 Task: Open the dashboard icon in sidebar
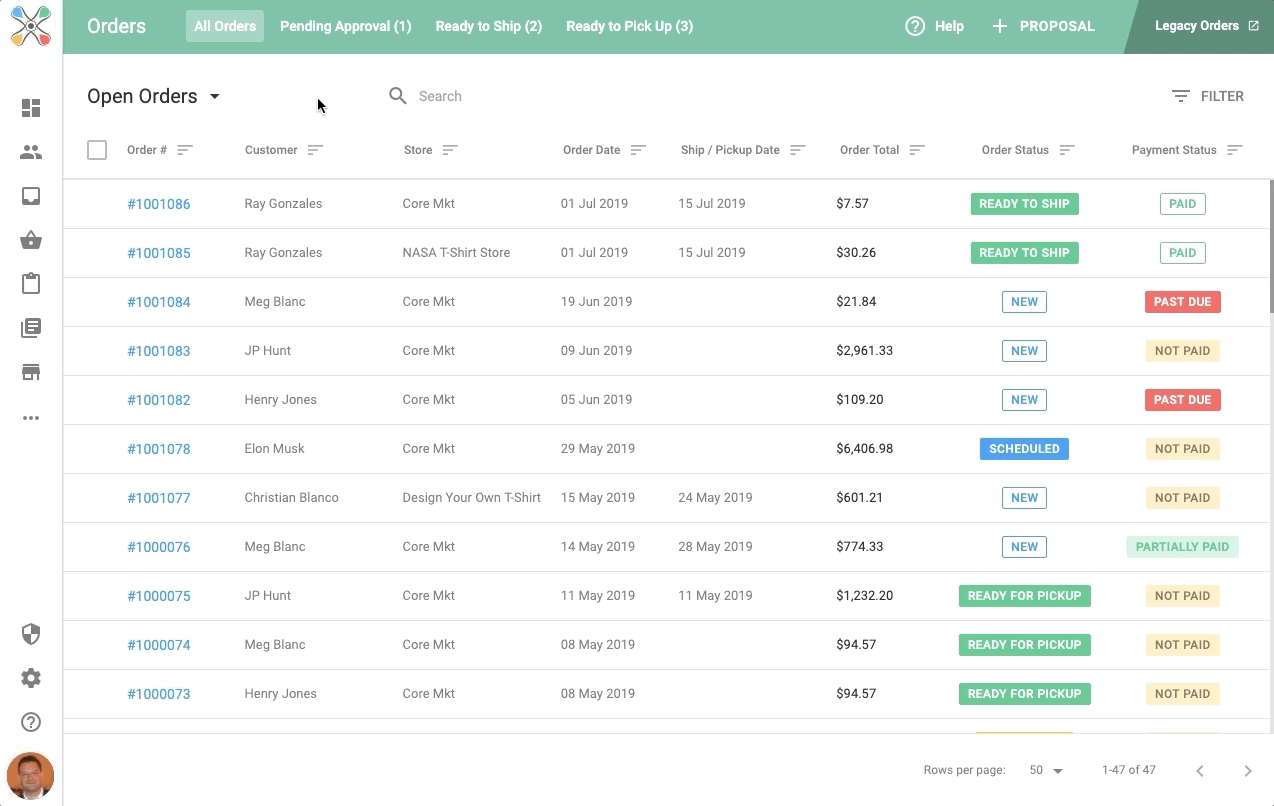[x=31, y=108]
